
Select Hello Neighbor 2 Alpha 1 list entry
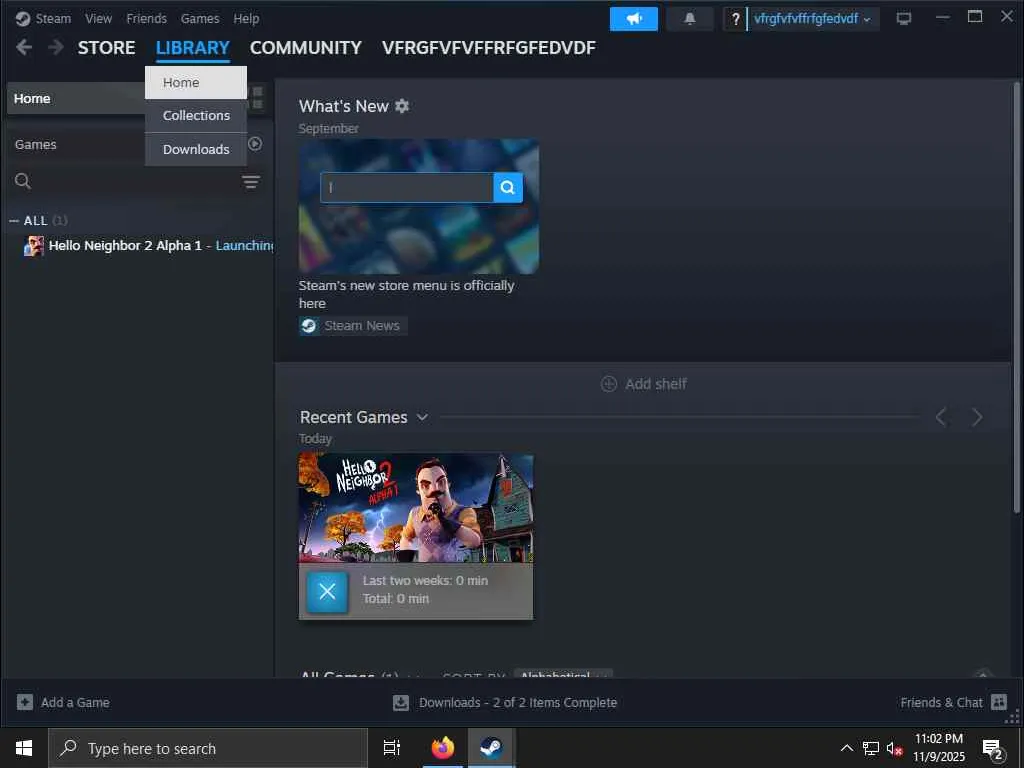pos(149,246)
